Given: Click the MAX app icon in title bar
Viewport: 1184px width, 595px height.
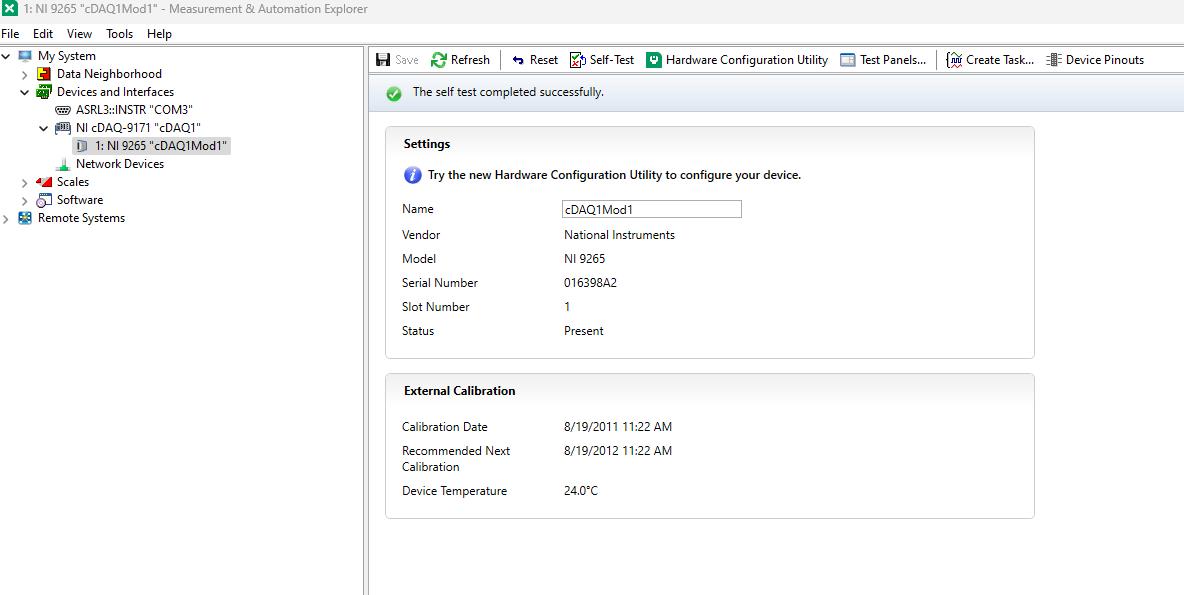Looking at the screenshot, I should coord(10,9).
